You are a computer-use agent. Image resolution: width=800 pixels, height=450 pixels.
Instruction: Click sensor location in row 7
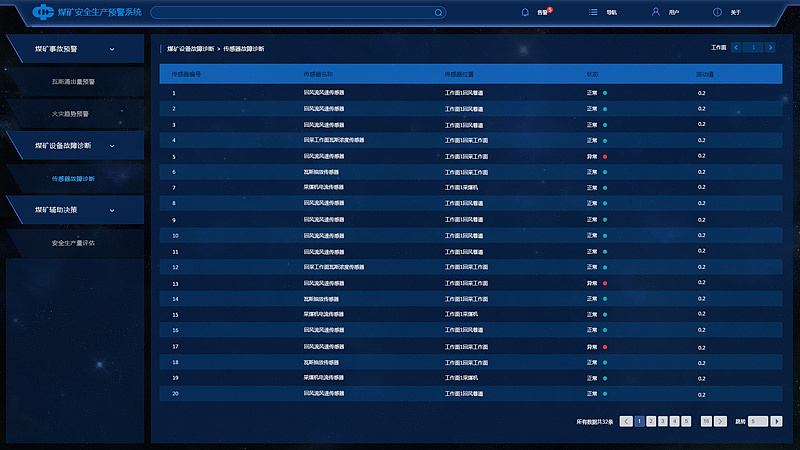462,188
